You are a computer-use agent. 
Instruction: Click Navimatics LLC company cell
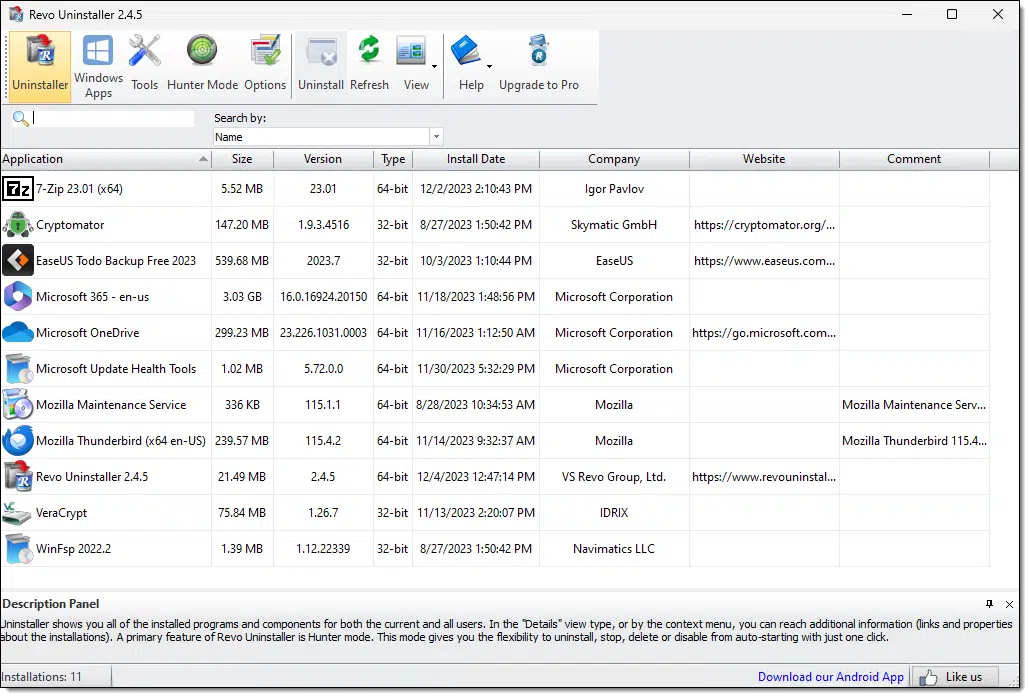(614, 549)
